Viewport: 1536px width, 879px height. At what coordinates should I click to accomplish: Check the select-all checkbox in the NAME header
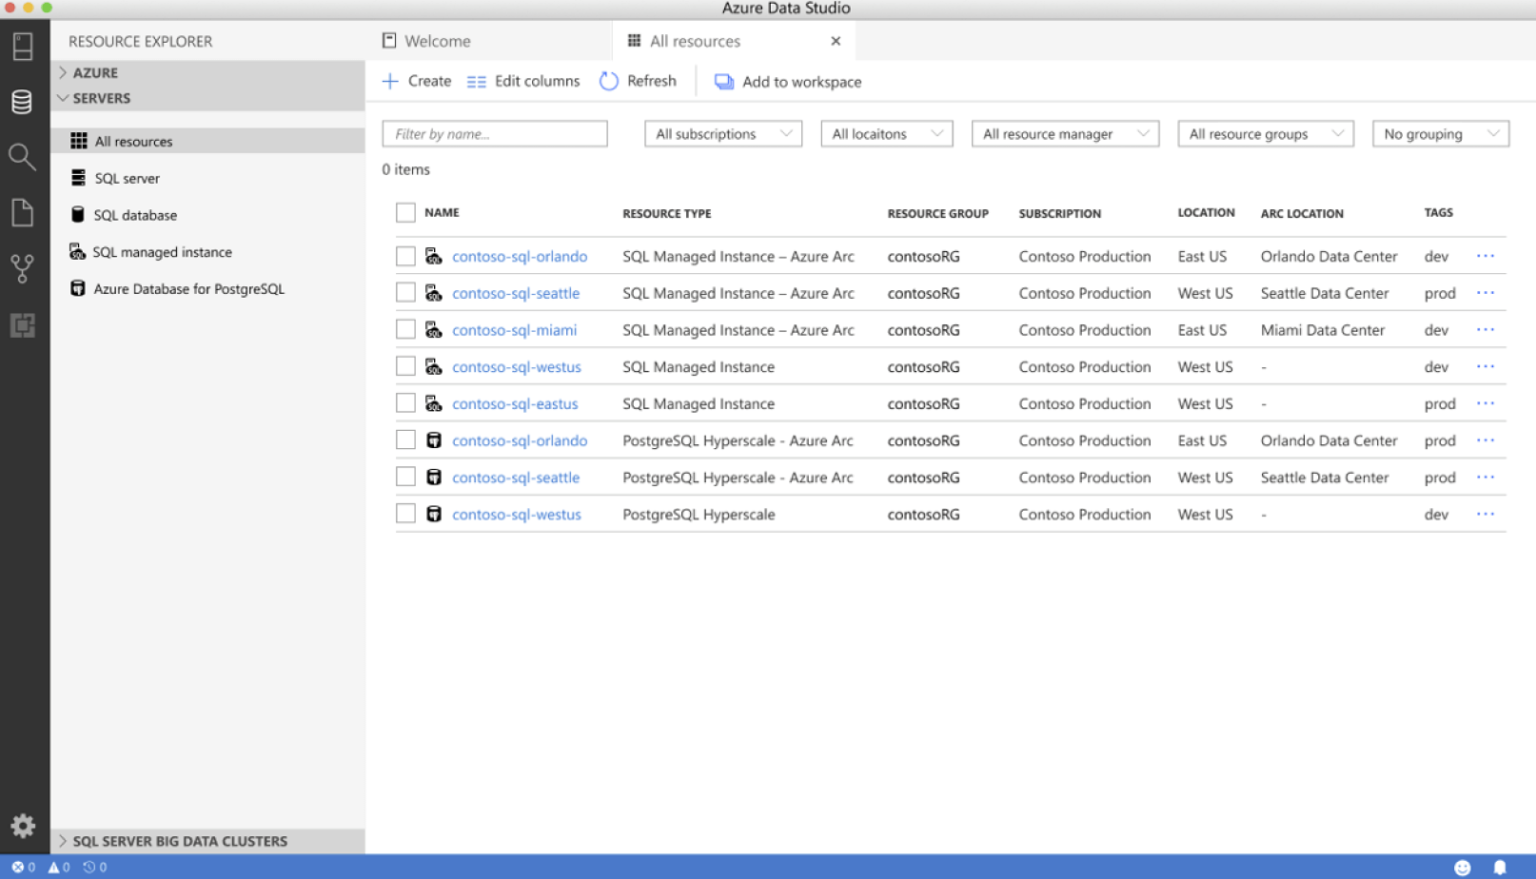click(406, 212)
